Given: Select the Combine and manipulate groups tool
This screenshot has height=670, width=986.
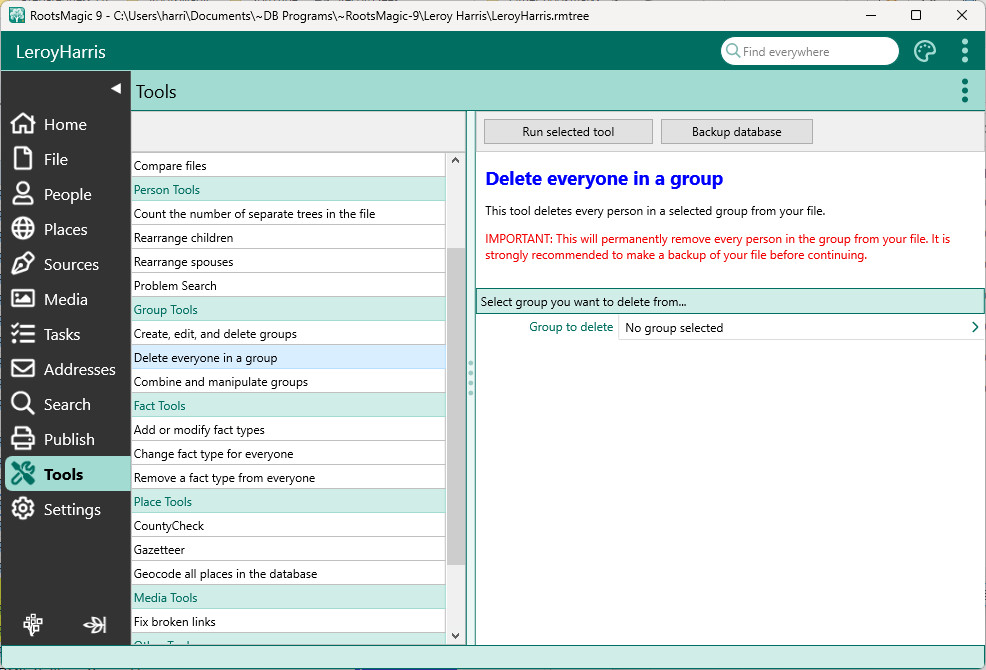Looking at the screenshot, I should click(221, 382).
